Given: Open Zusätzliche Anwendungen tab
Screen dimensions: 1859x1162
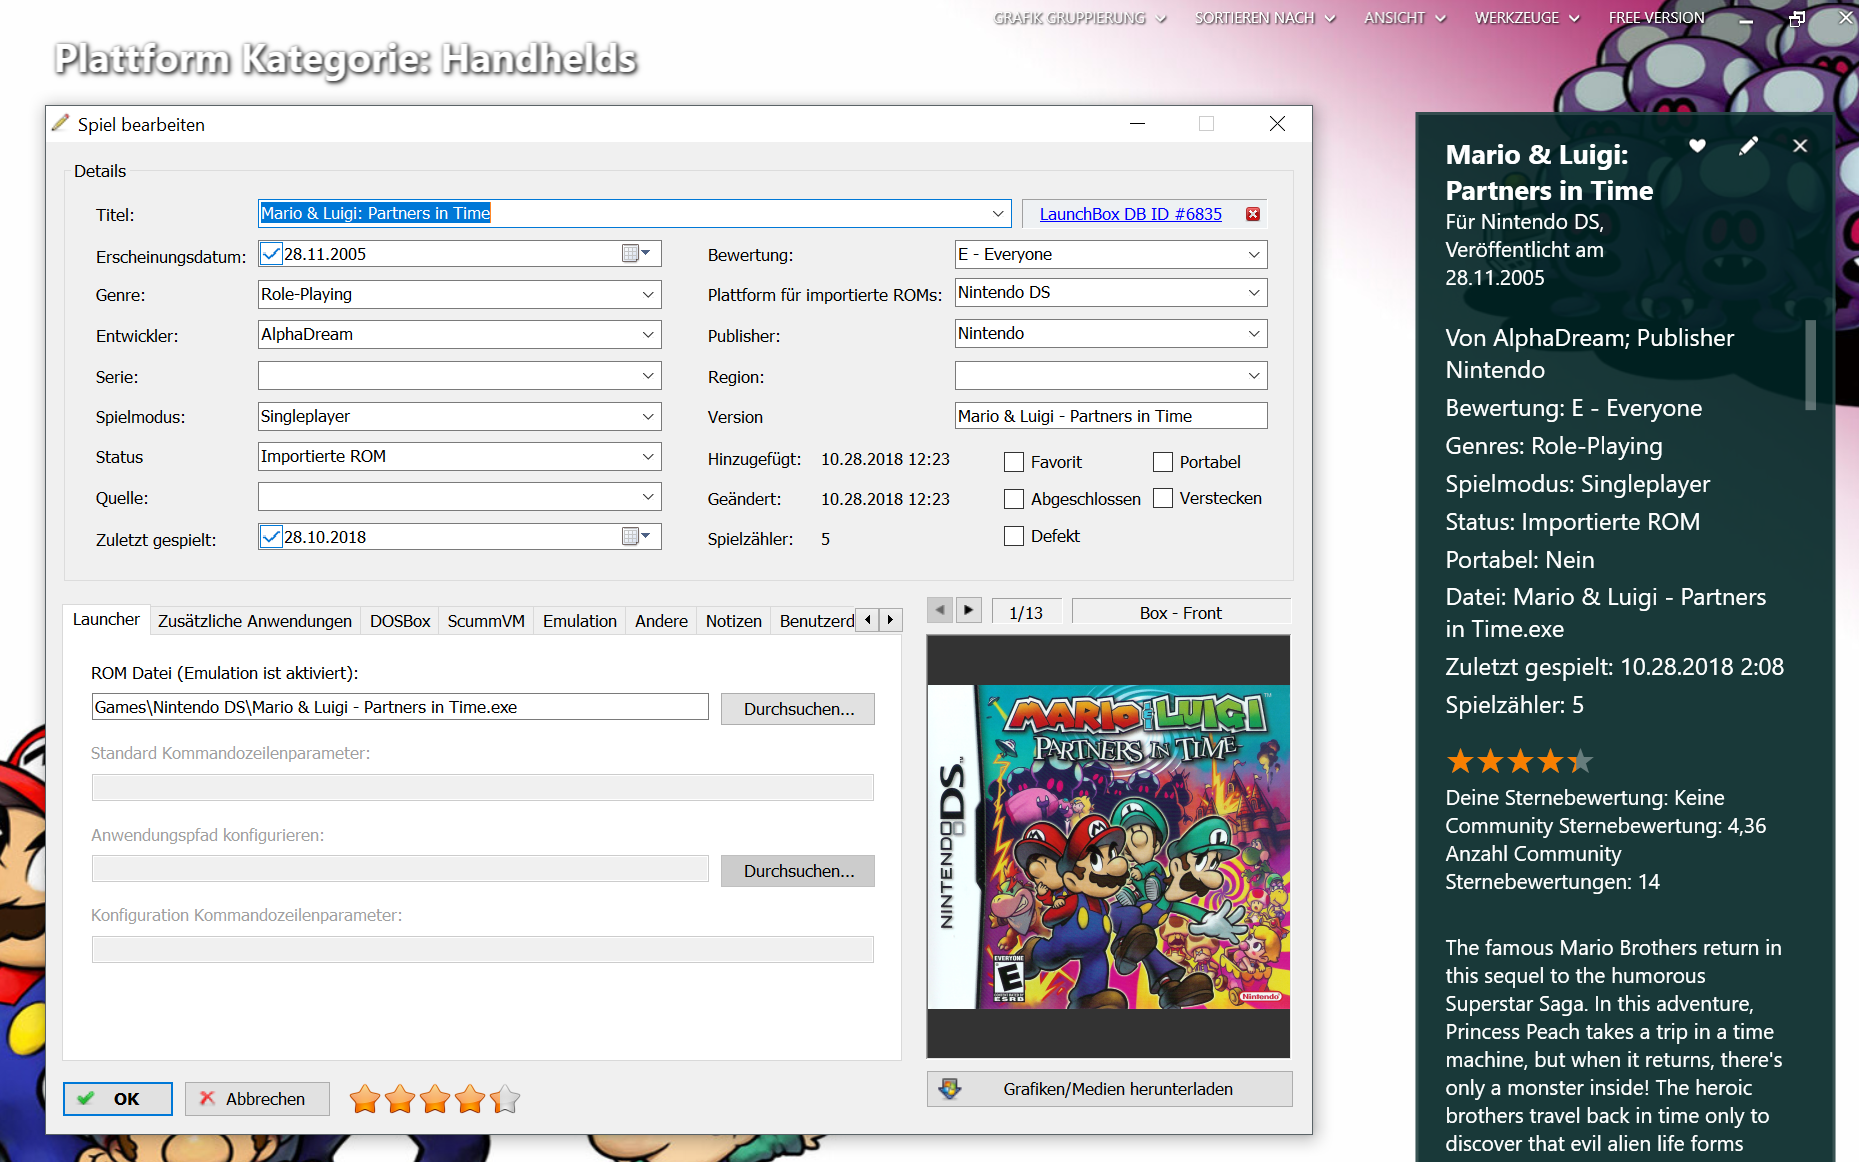Looking at the screenshot, I should (x=255, y=621).
